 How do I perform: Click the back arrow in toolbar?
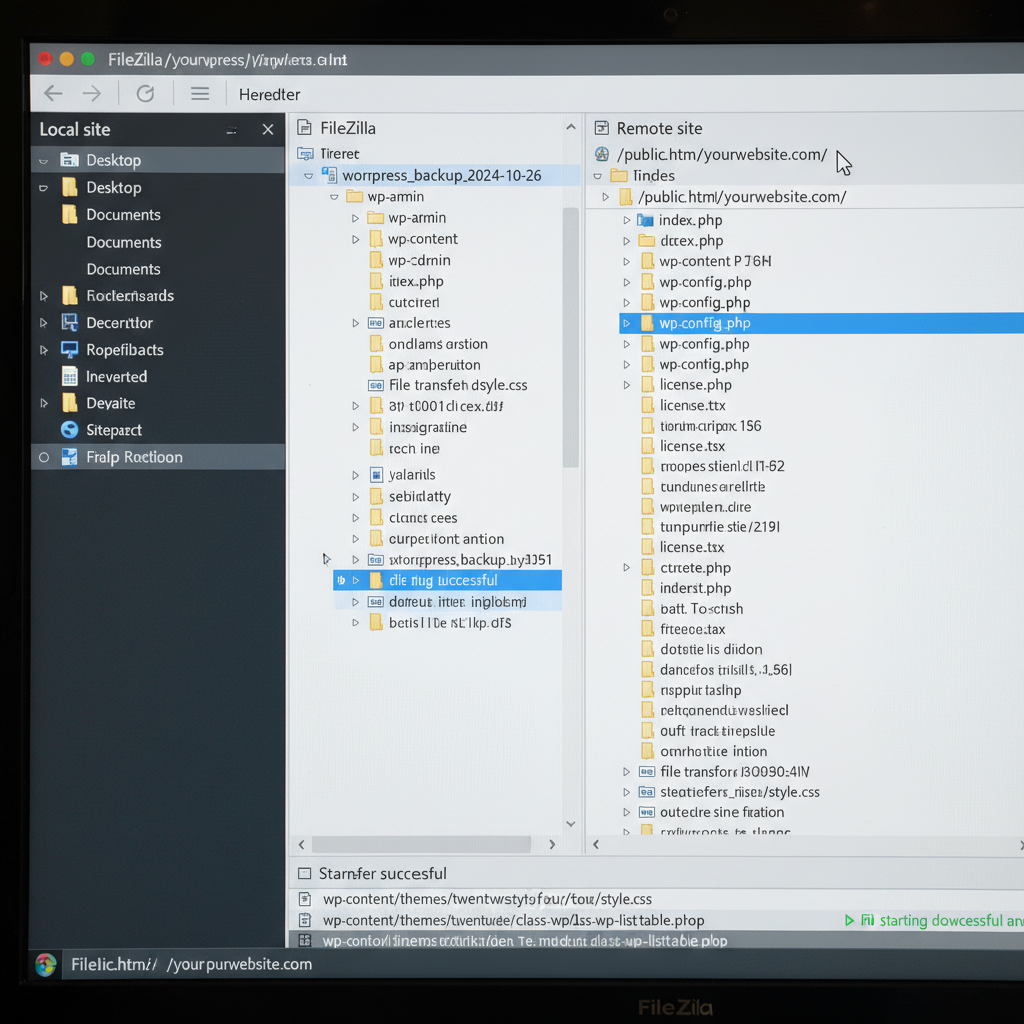54,93
